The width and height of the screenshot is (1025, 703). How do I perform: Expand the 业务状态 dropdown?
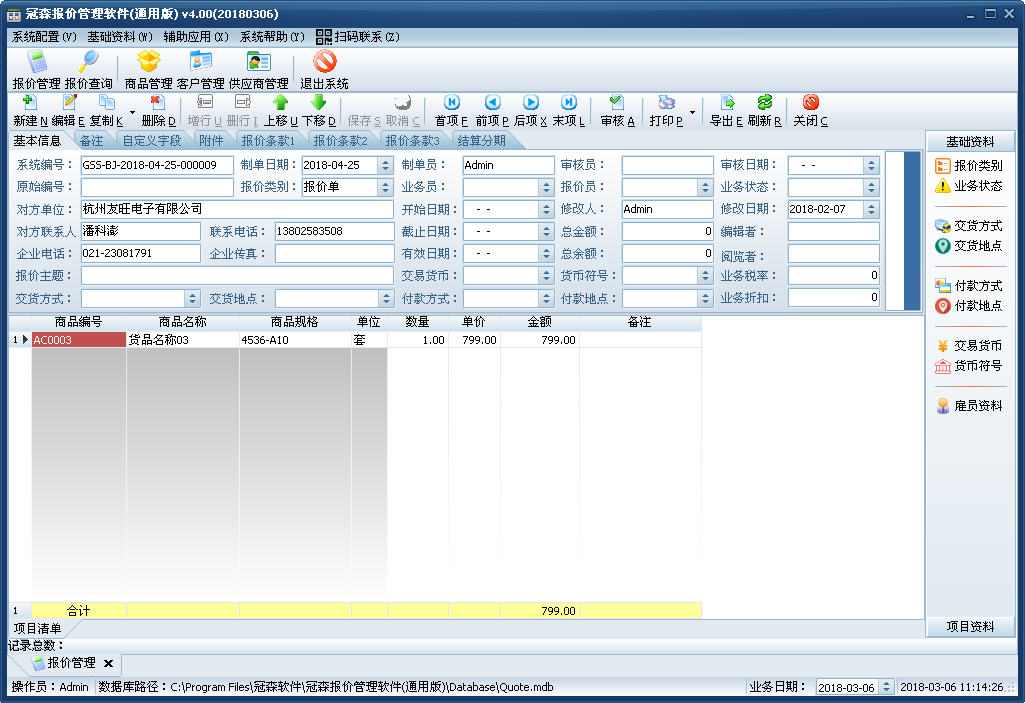pos(871,187)
